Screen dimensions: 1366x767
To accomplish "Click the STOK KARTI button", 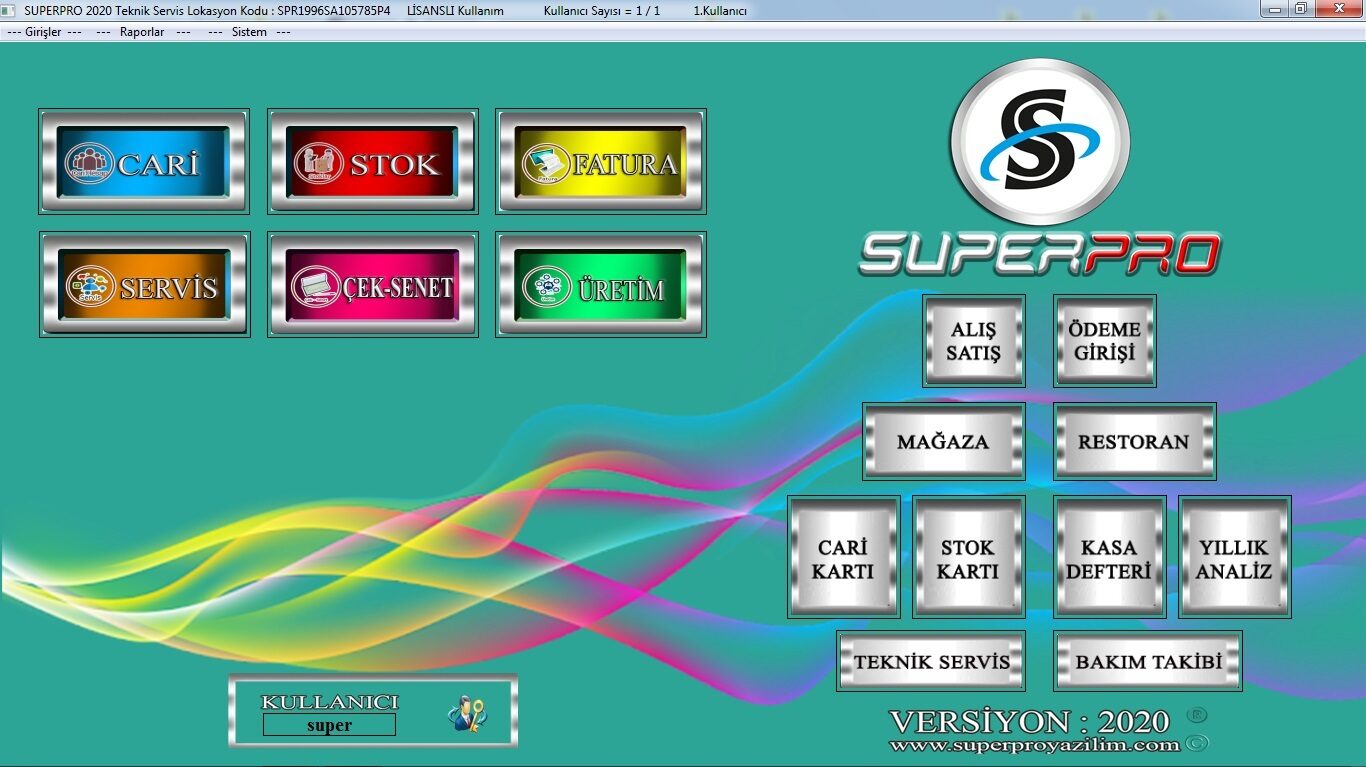I will click(x=968, y=557).
